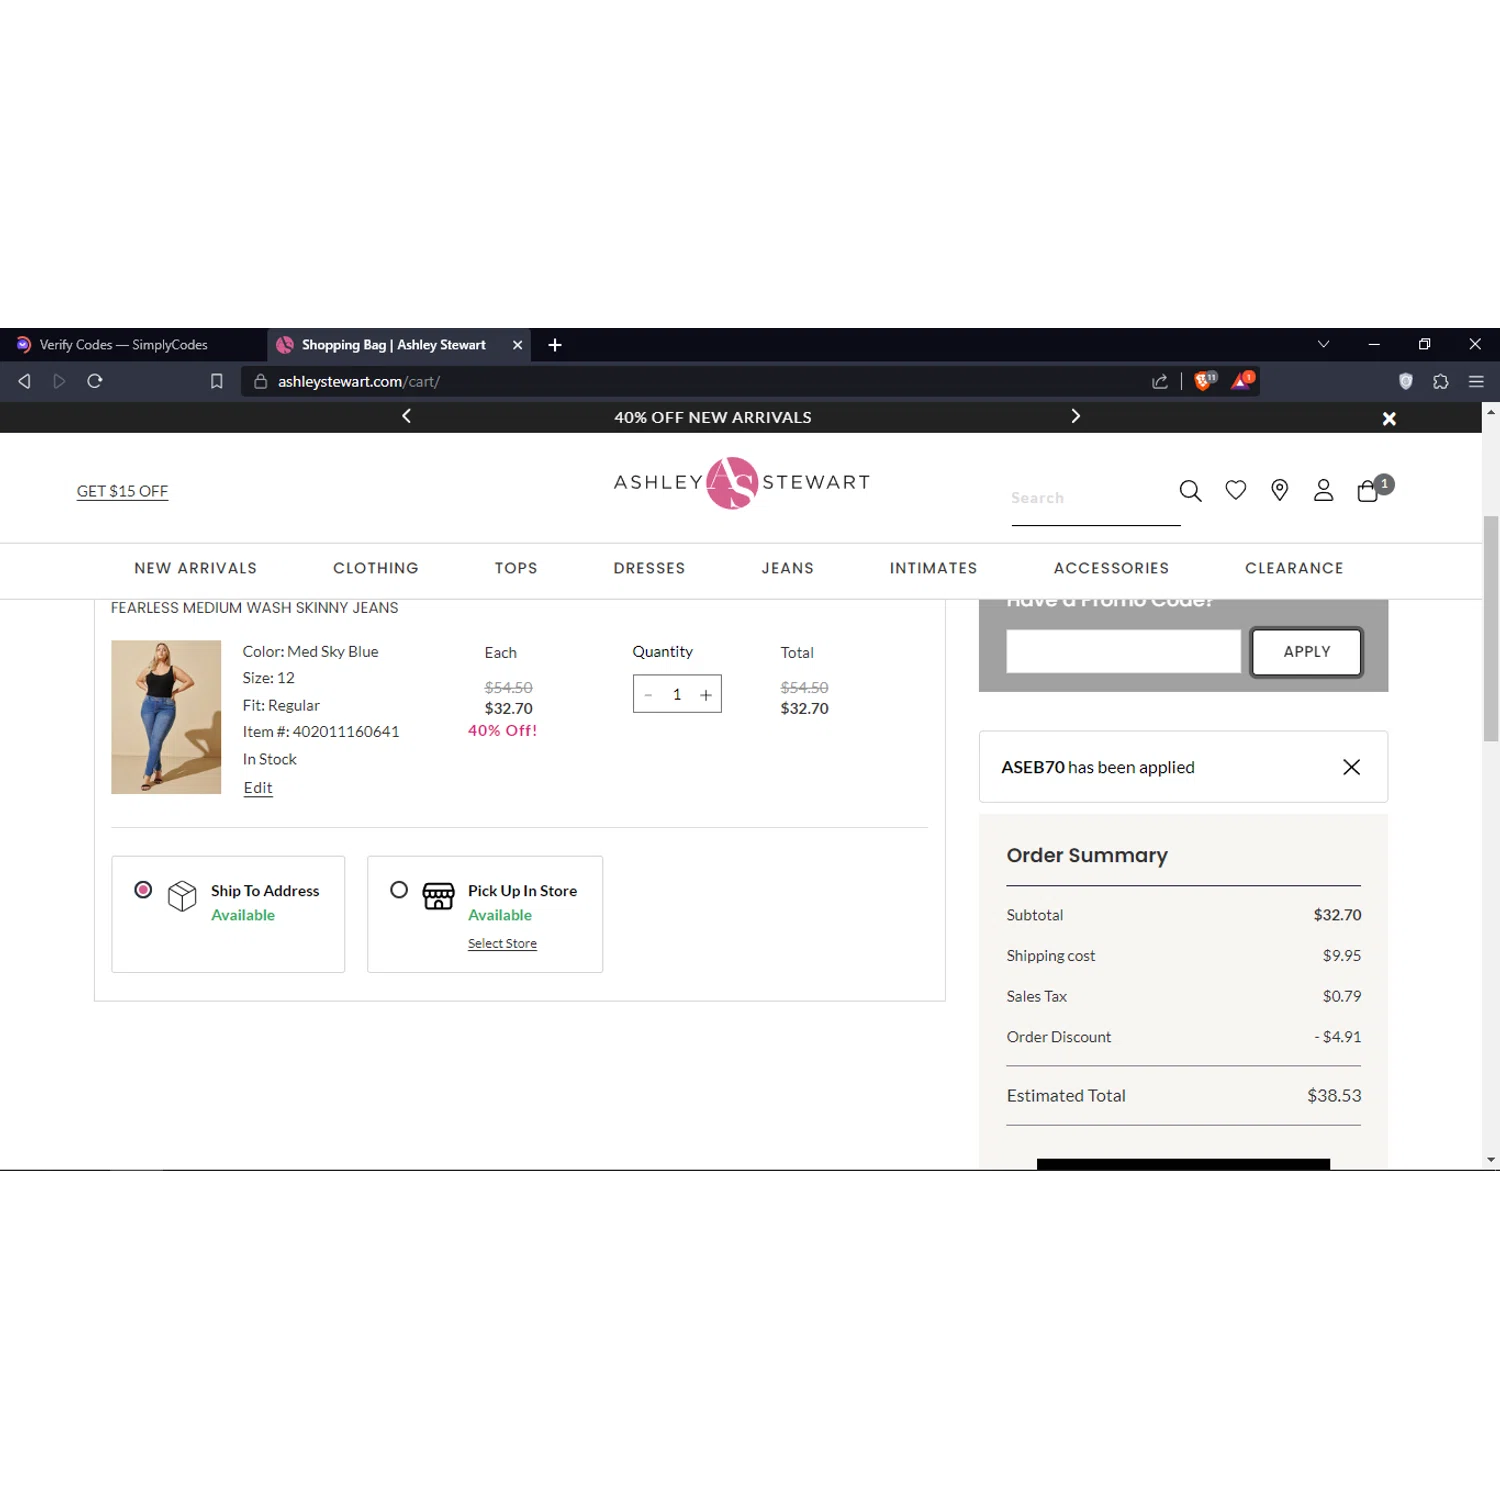The height and width of the screenshot is (1500, 1500).
Task: Open the ACCESSORIES menu
Action: pos(1111,568)
